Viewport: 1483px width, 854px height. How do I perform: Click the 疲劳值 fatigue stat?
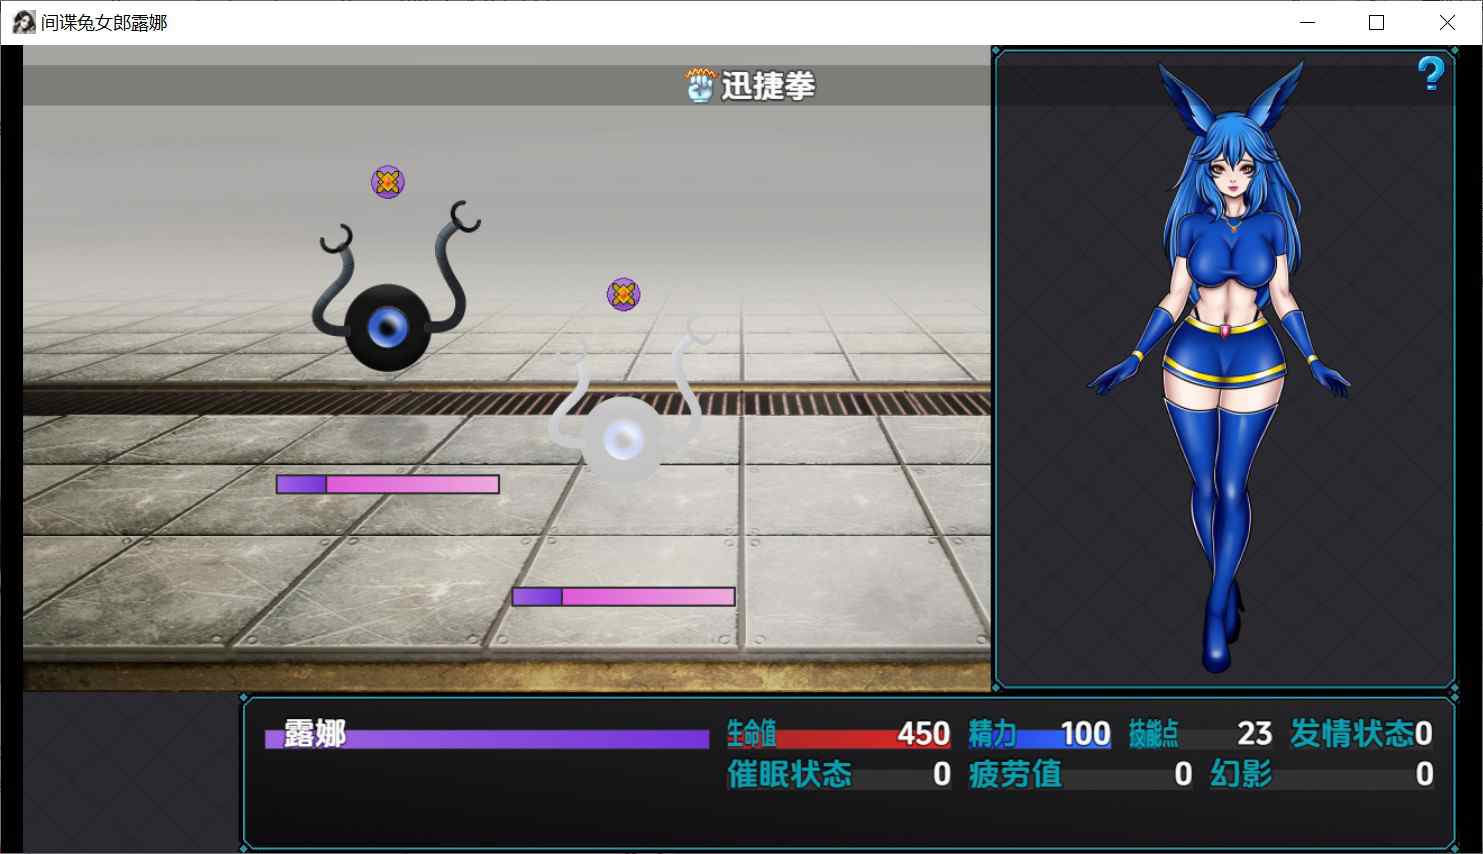pyautogui.click(x=1080, y=775)
